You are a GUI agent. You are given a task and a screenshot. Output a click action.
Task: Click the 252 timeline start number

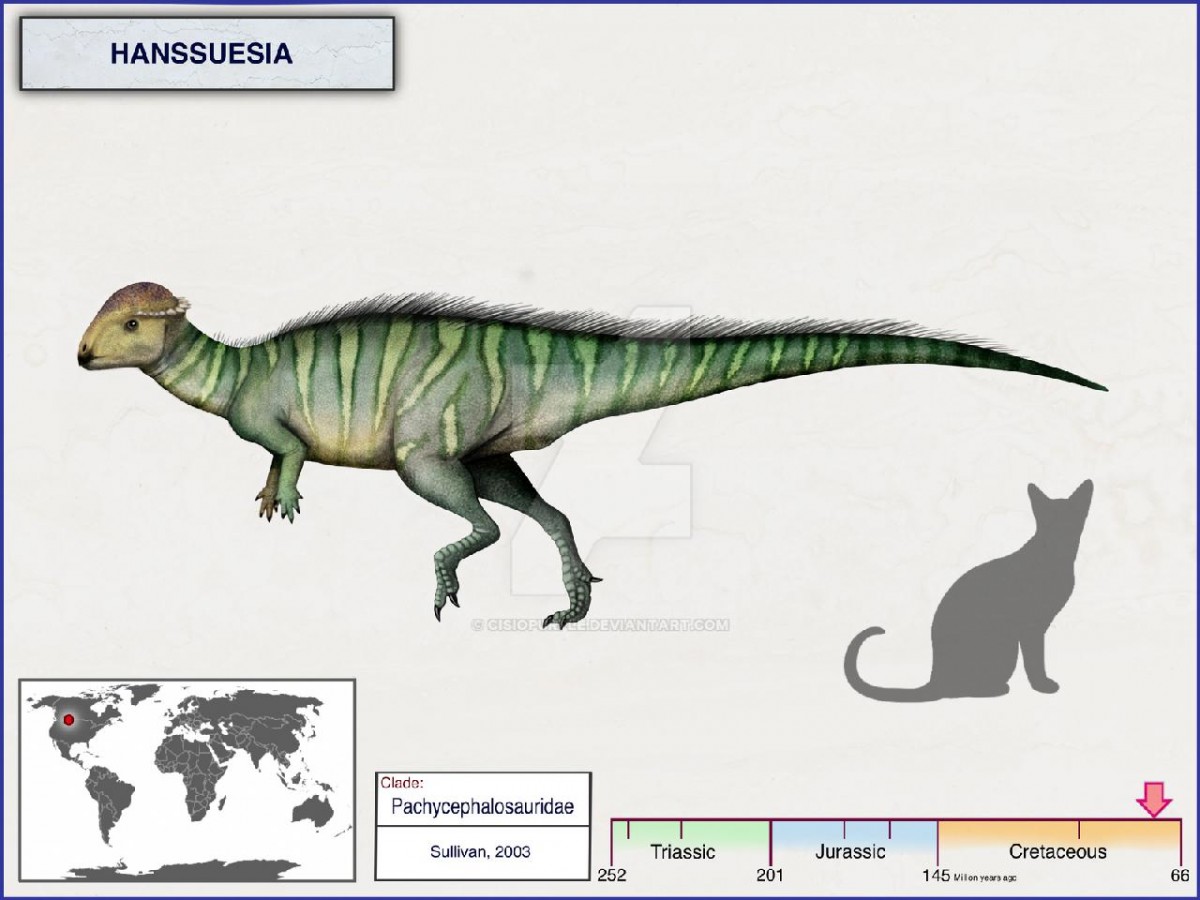click(612, 877)
